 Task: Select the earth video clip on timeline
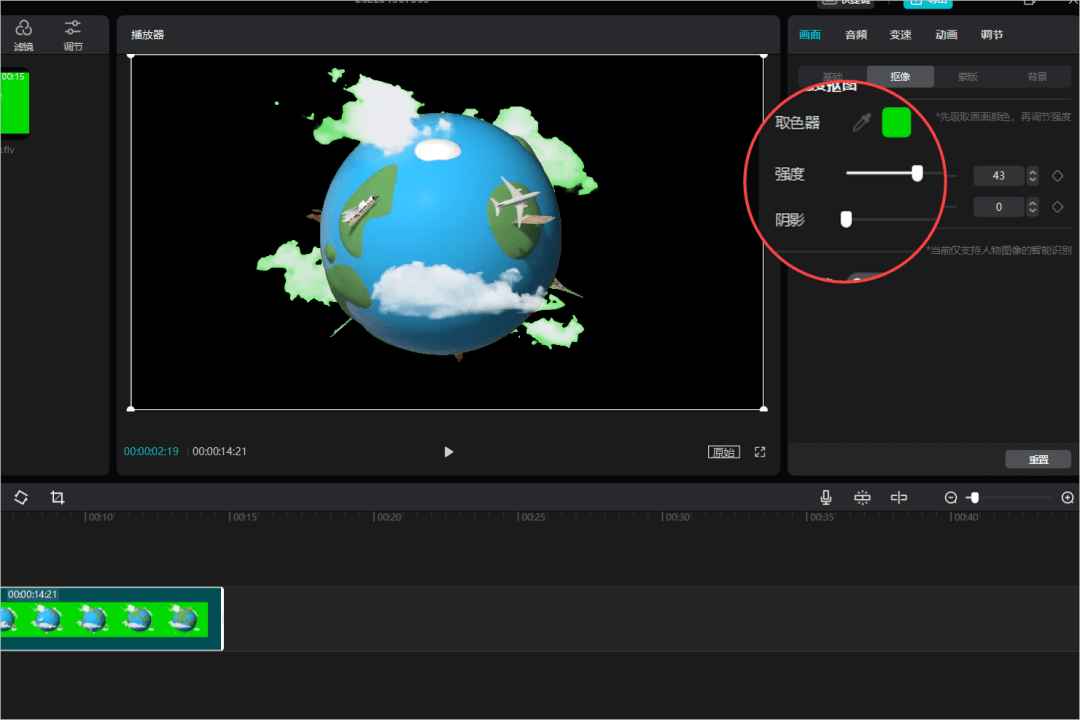[112, 619]
